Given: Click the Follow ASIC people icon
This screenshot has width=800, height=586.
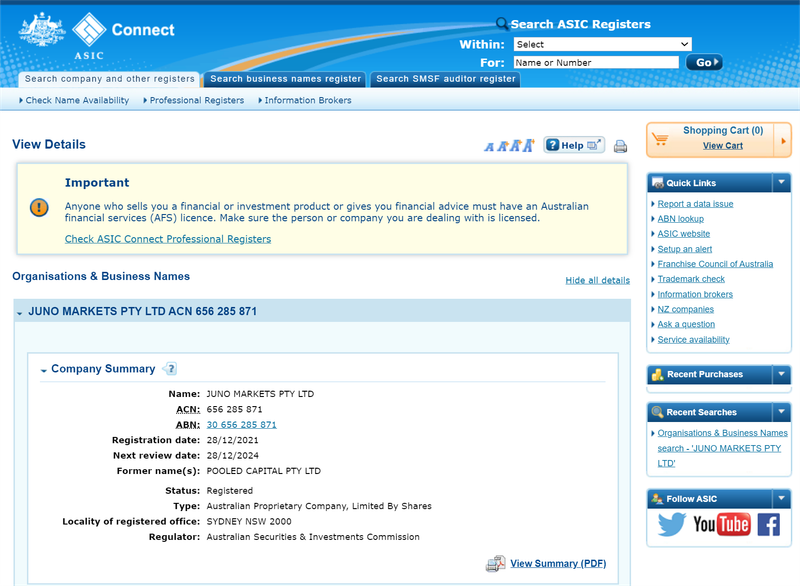Looking at the screenshot, I should coord(658,499).
